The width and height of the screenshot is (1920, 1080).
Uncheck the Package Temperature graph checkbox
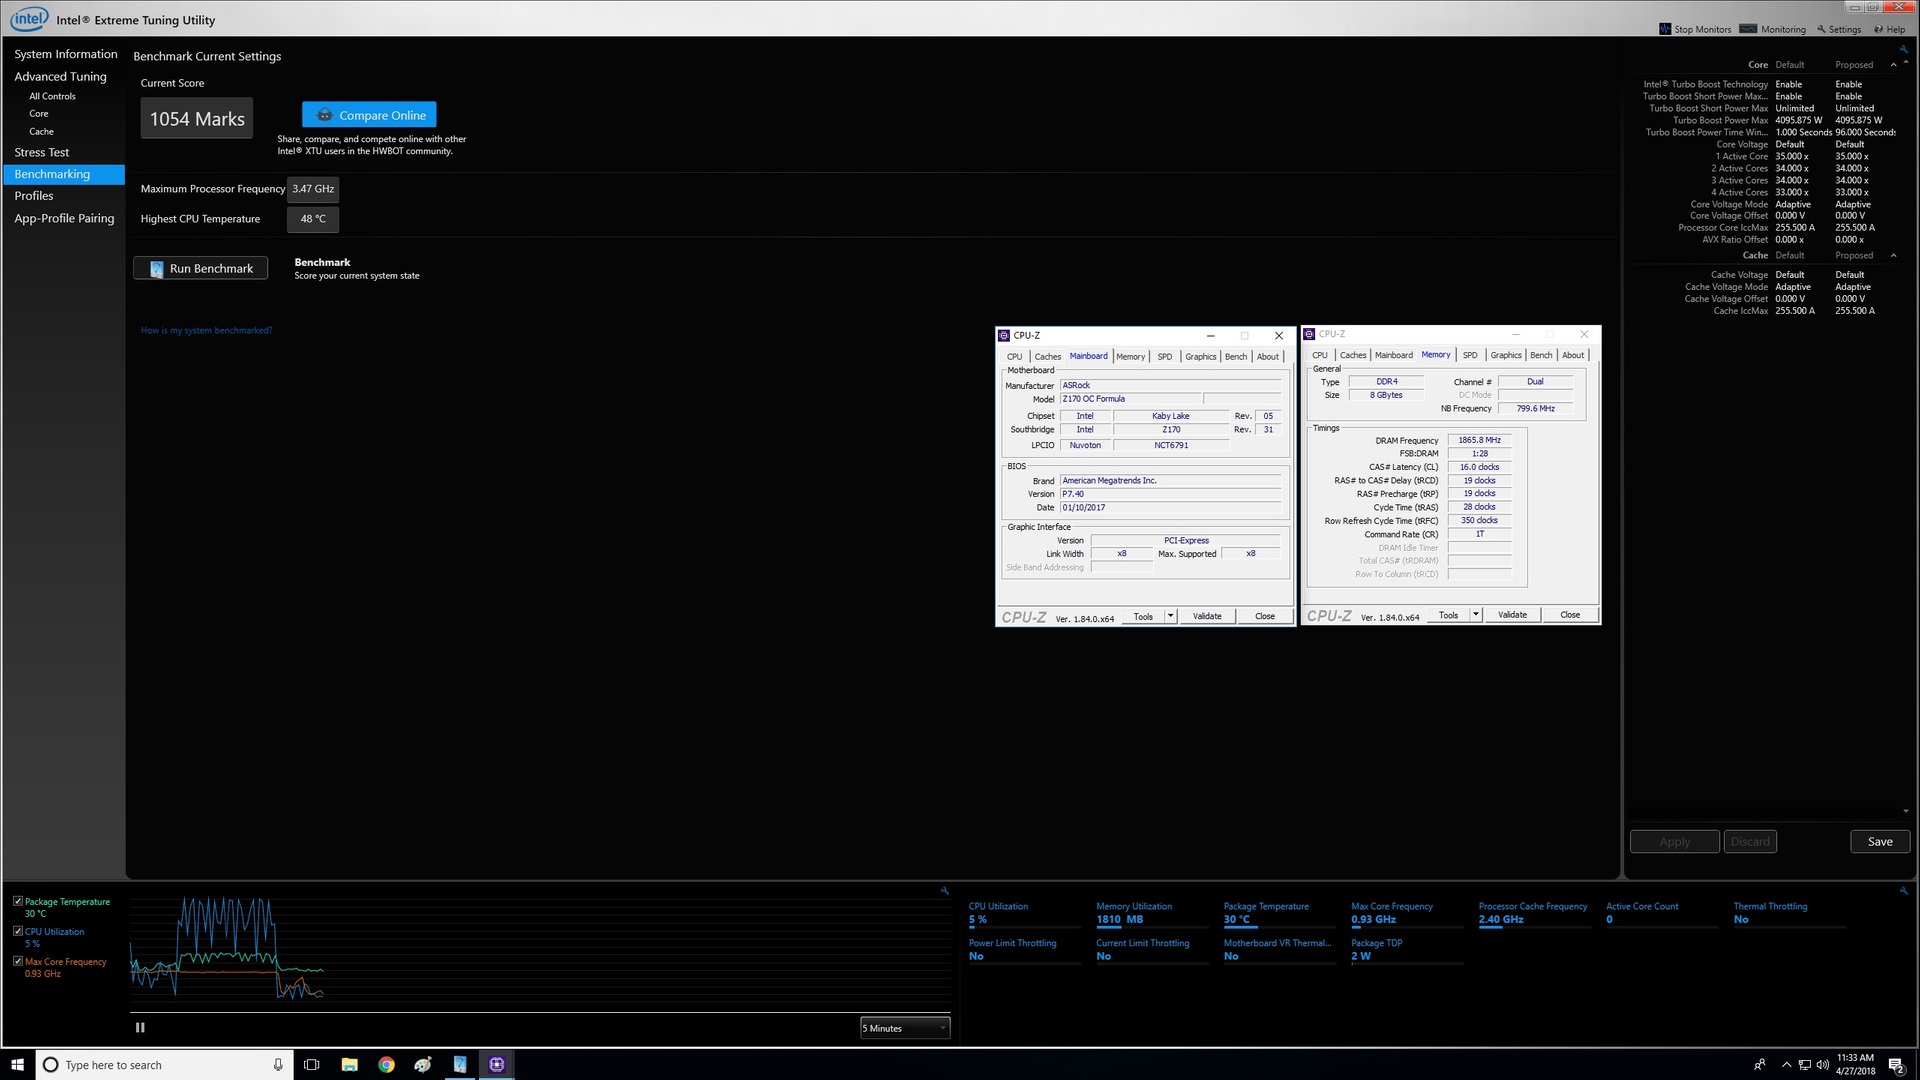[x=18, y=901]
